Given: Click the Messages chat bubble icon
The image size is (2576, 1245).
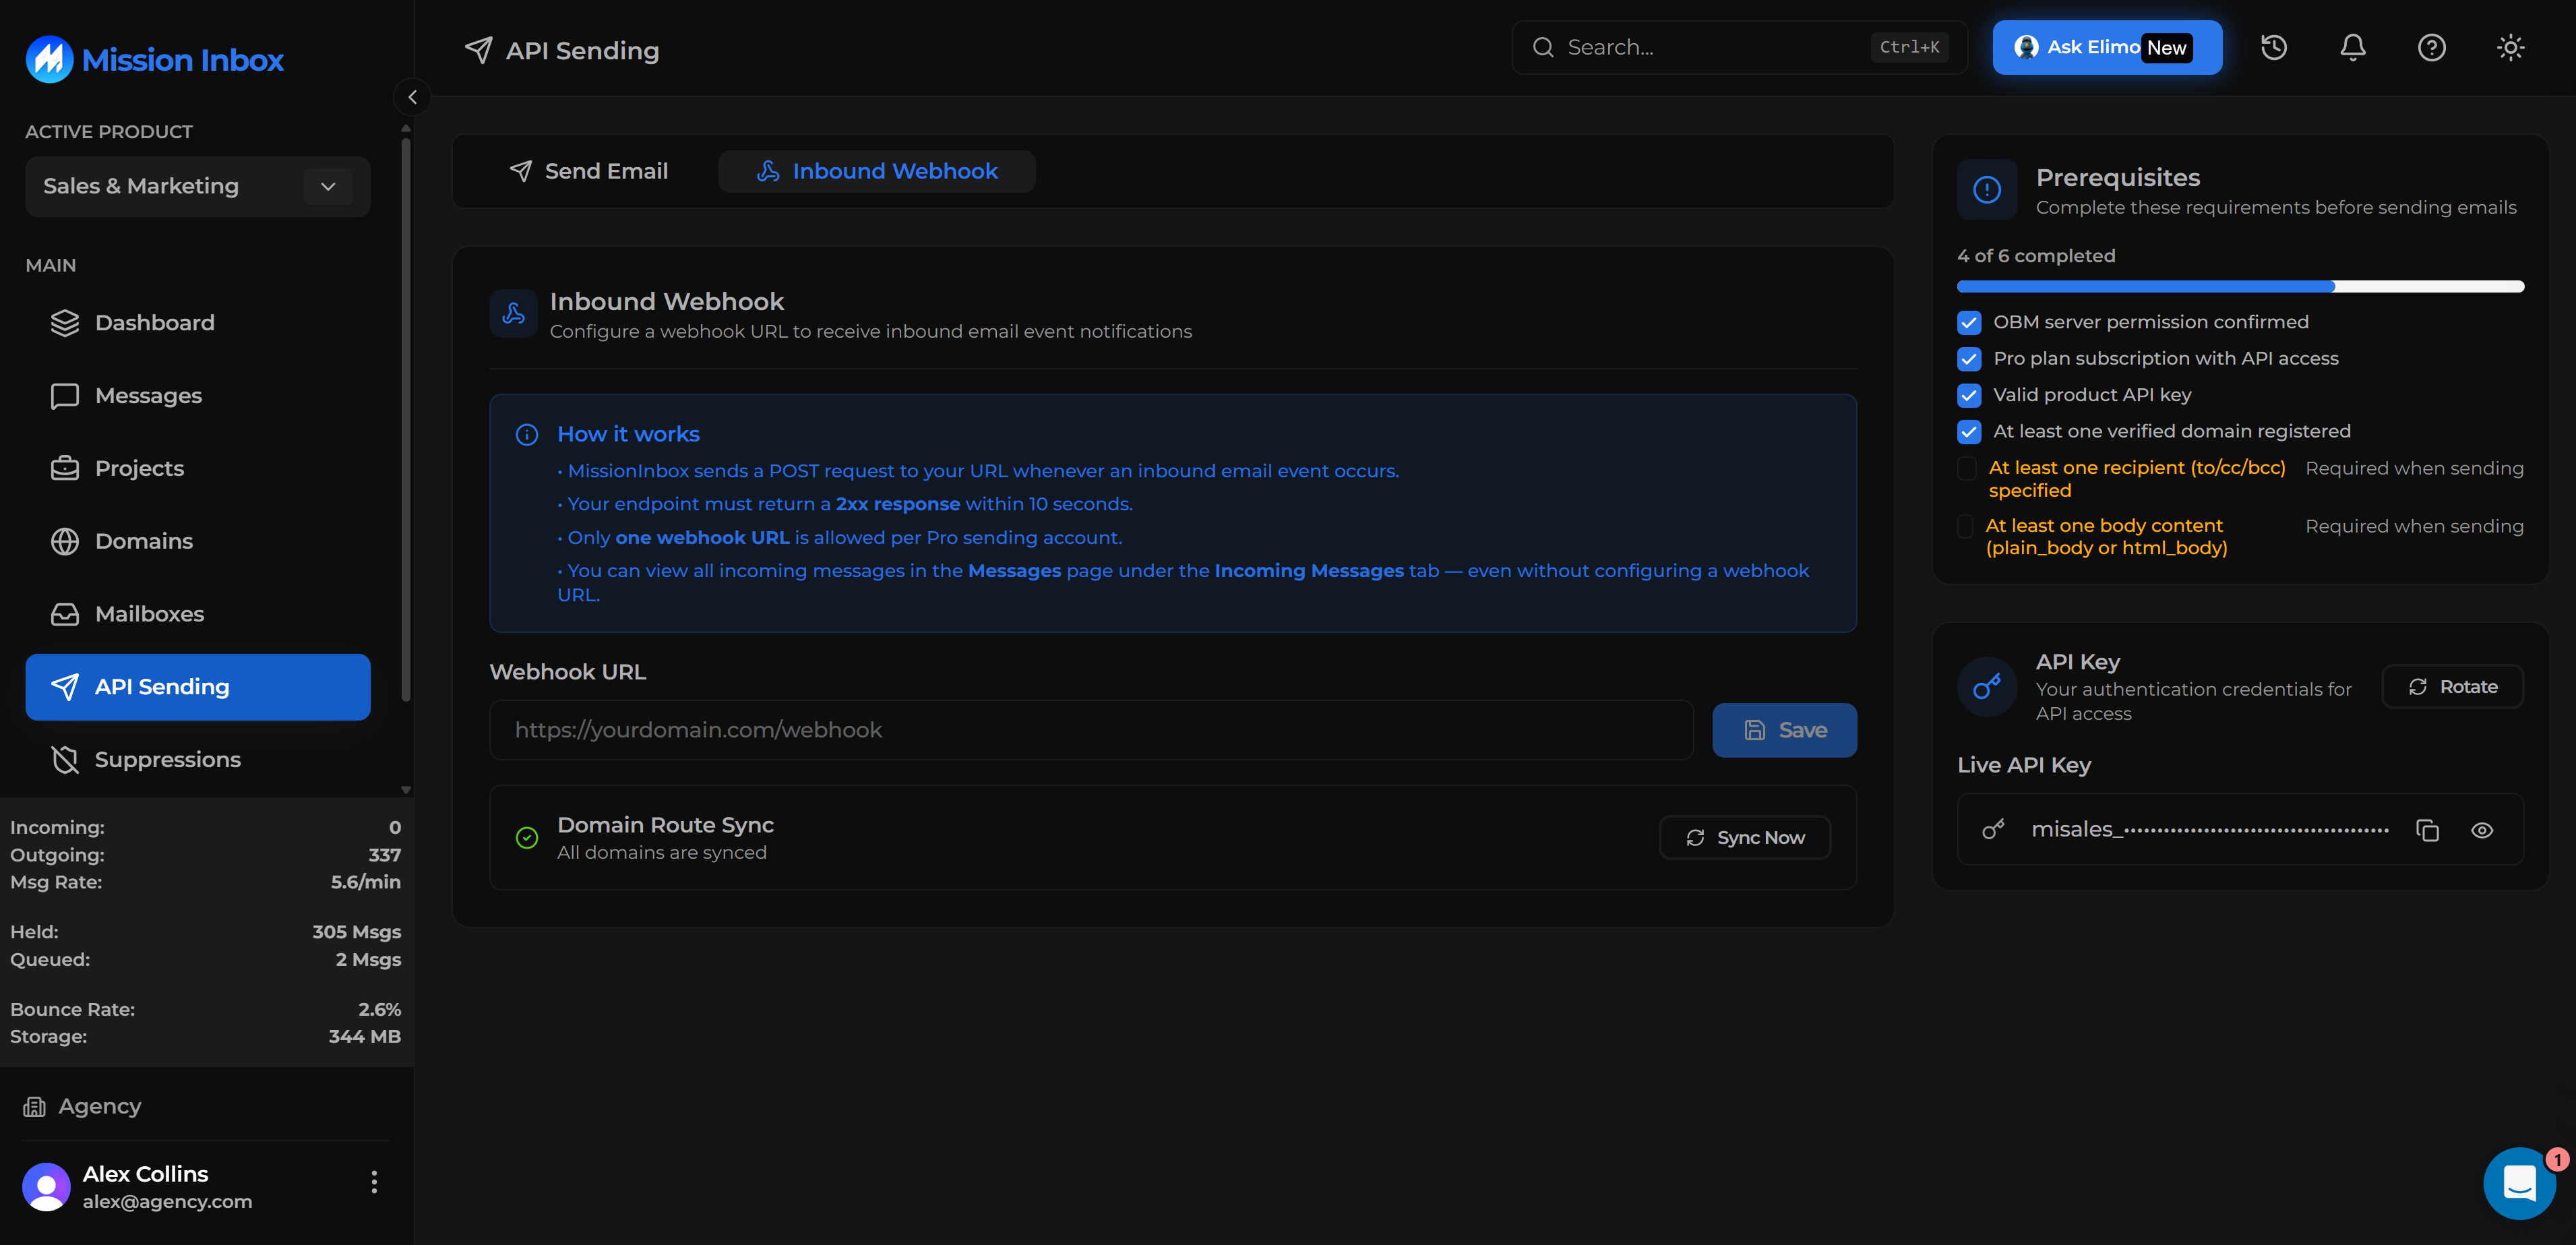Looking at the screenshot, I should pos(65,396).
